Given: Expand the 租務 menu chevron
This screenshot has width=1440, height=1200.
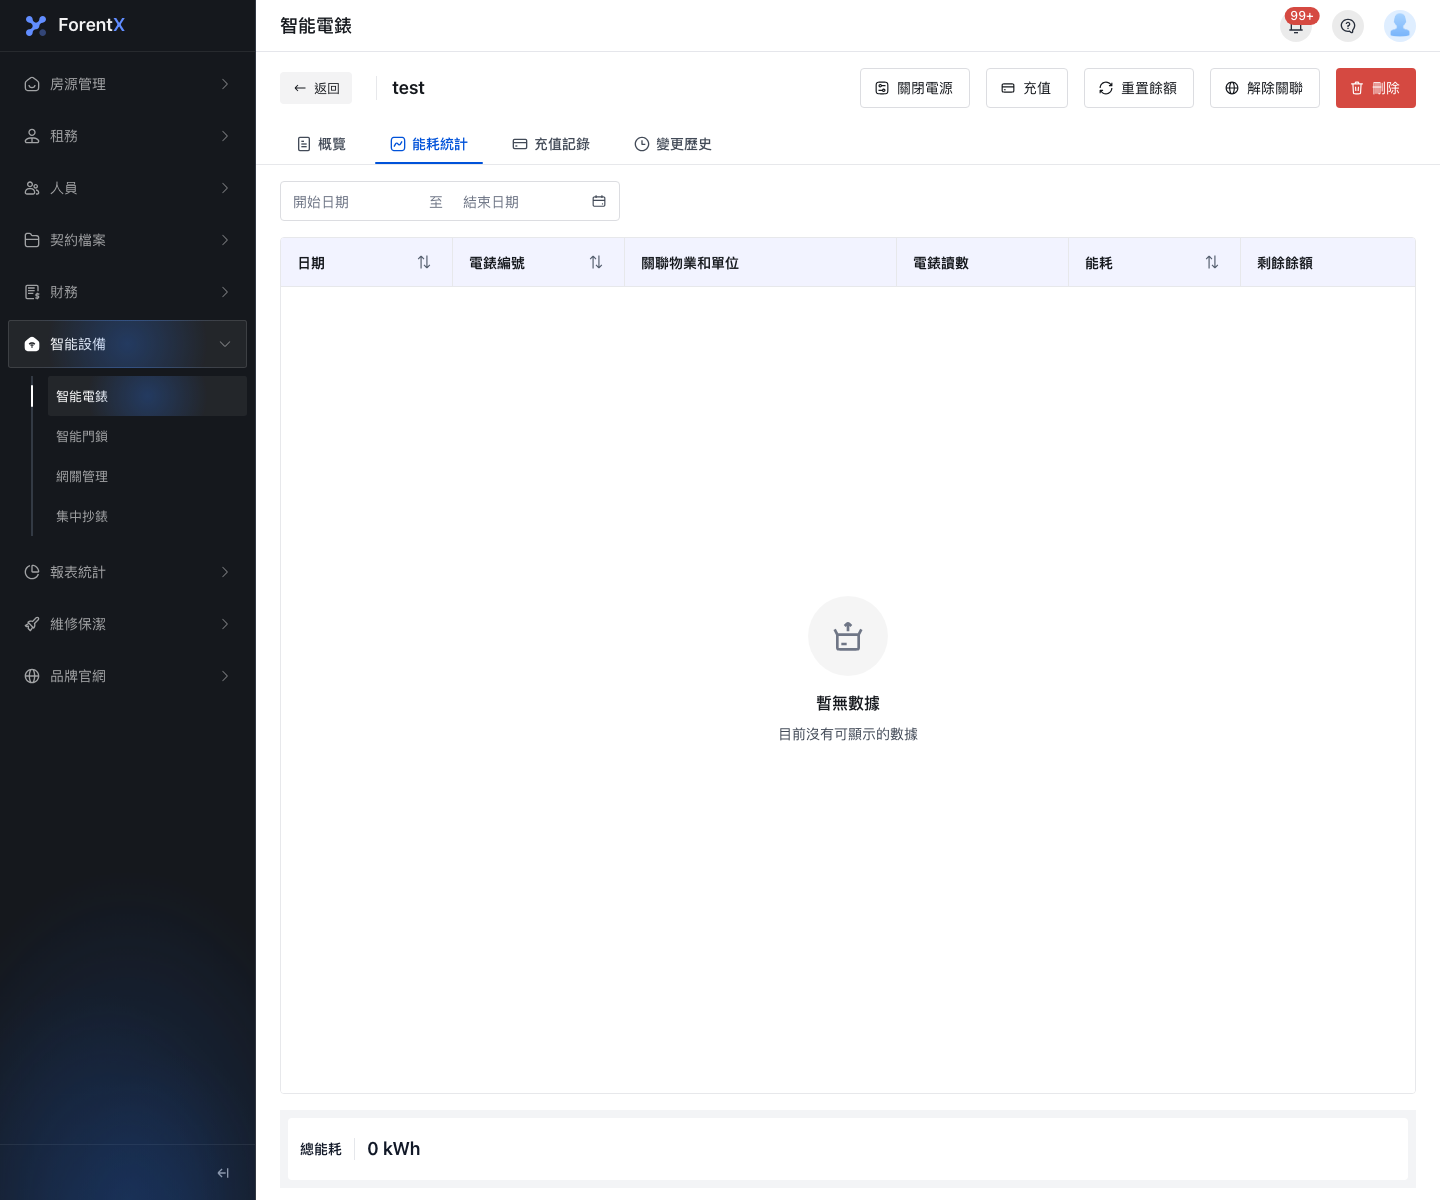Looking at the screenshot, I should pos(225,136).
